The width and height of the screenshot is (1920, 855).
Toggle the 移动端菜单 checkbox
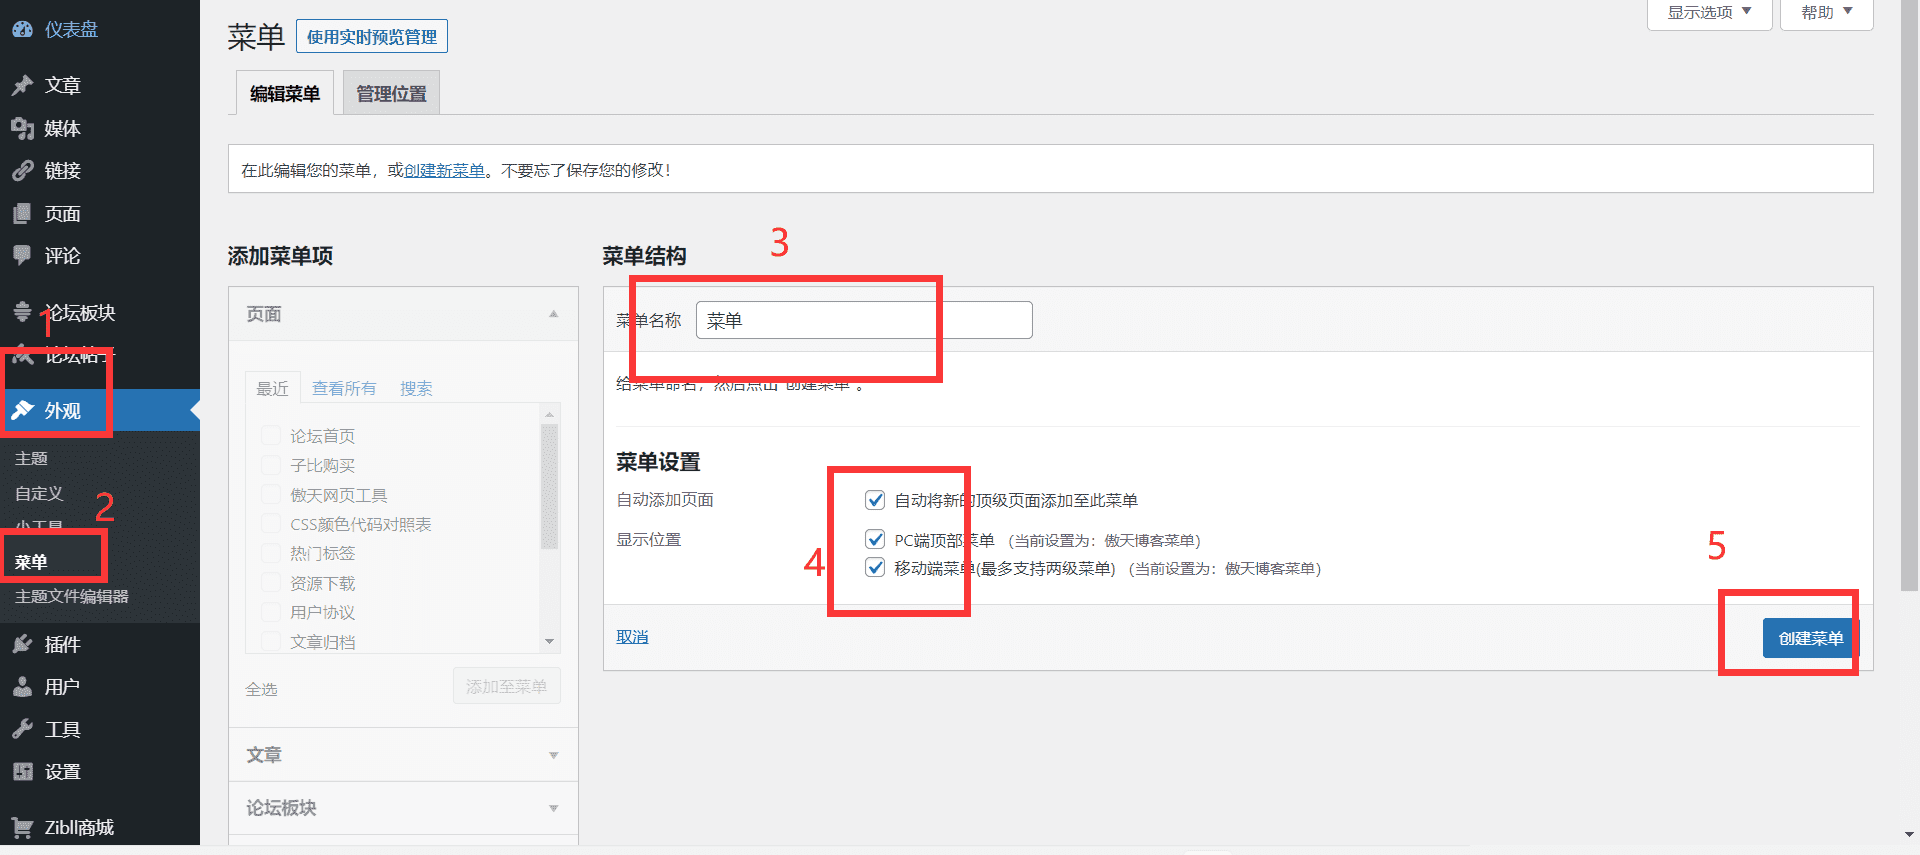click(x=875, y=568)
